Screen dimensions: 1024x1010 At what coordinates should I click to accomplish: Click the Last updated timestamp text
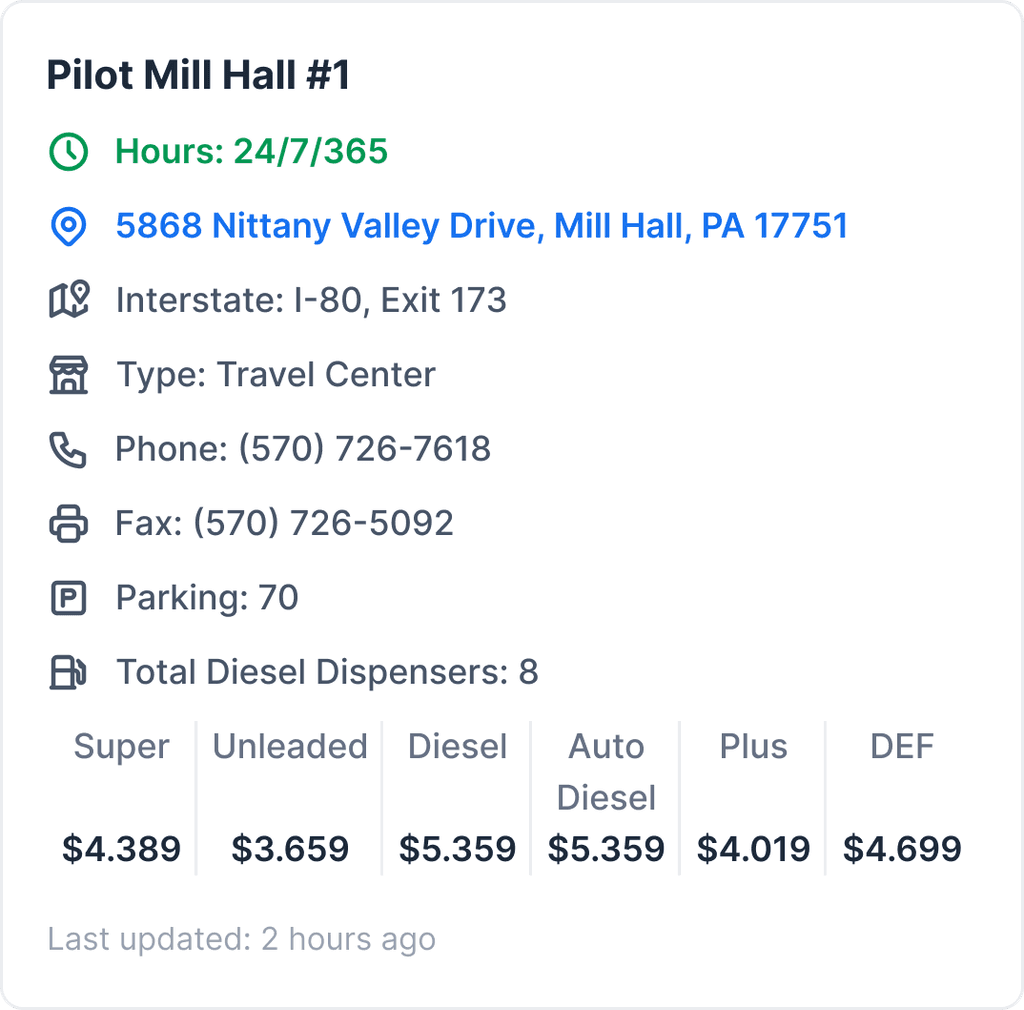[240, 938]
